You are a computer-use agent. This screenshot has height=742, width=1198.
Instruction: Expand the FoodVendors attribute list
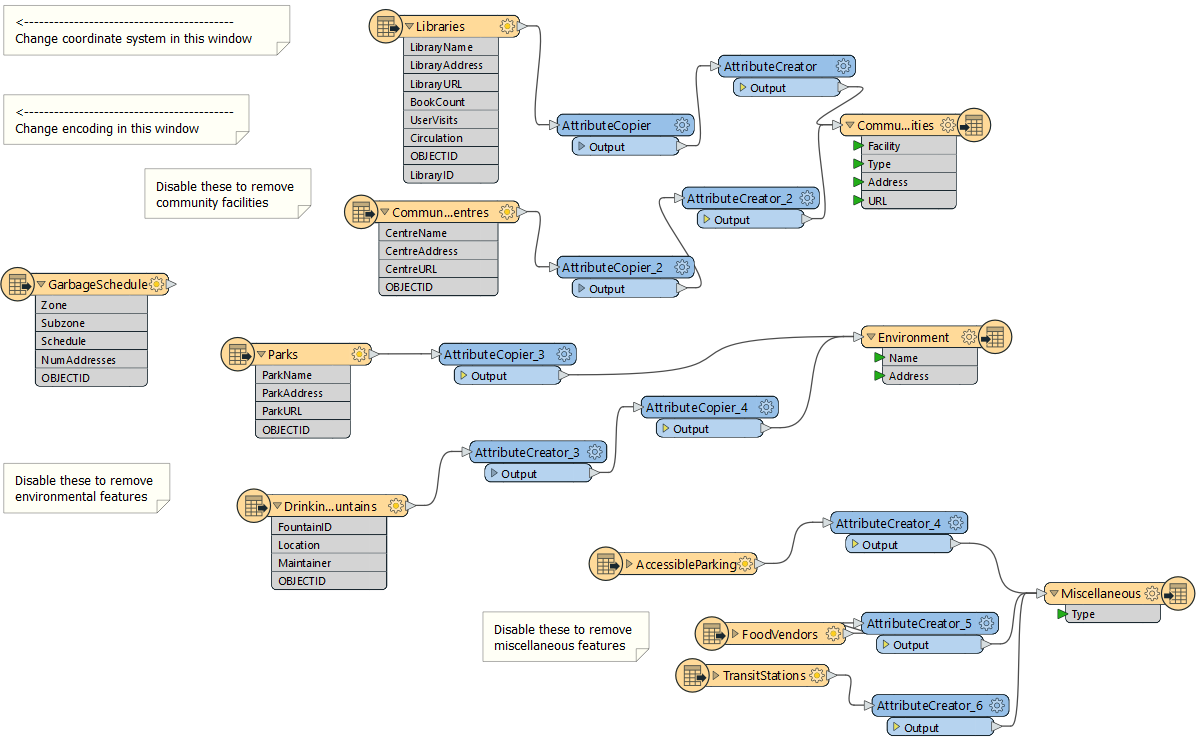(733, 635)
